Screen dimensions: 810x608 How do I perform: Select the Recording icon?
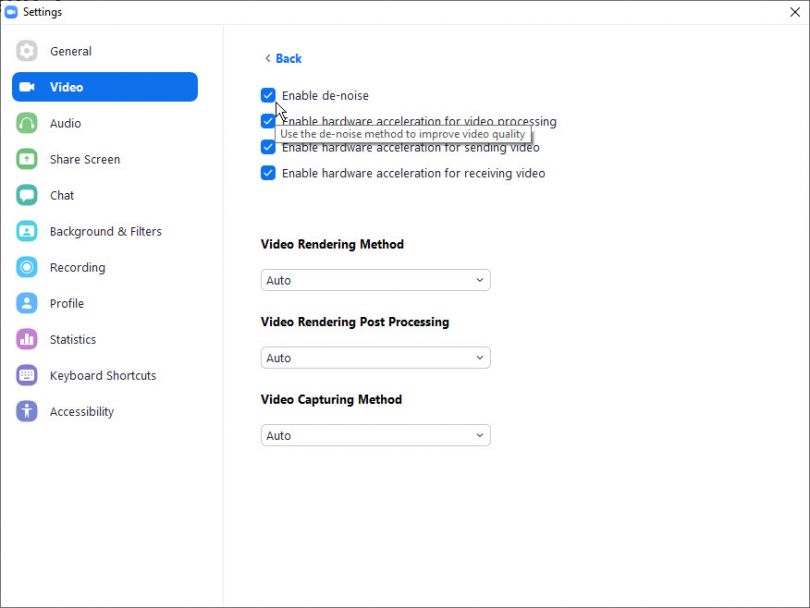pos(27,267)
